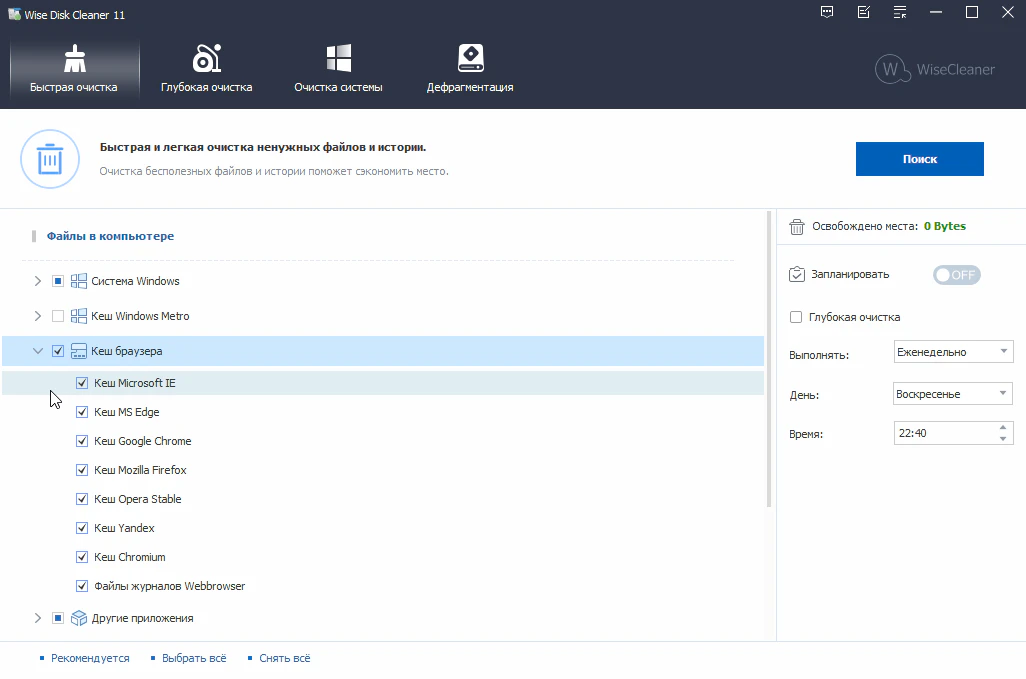Image resolution: width=1026 pixels, height=679 pixels.
Task: Enable the Глубокая очистка checkbox
Action: [x=796, y=317]
